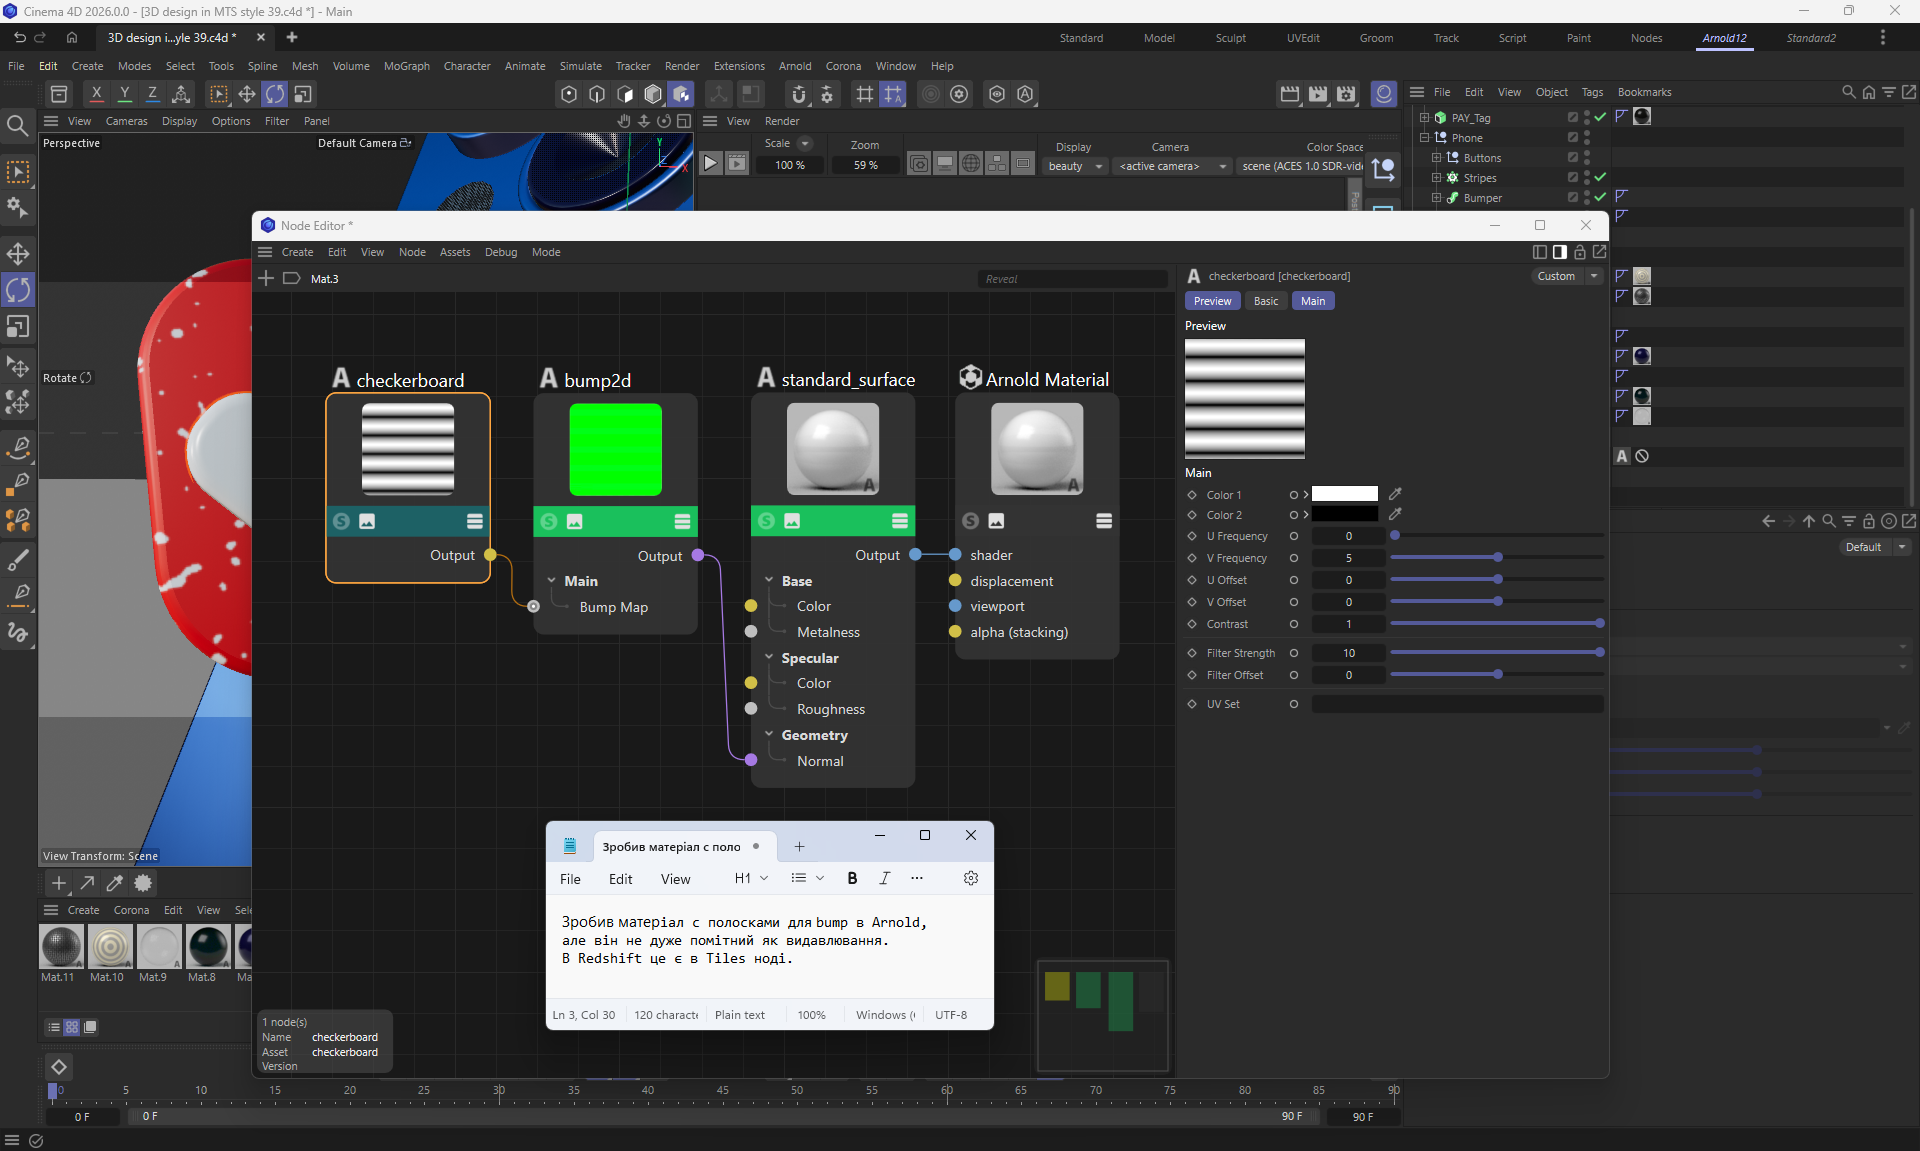
Task: Toggle solo button on checkerboard node
Action: pos(342,521)
